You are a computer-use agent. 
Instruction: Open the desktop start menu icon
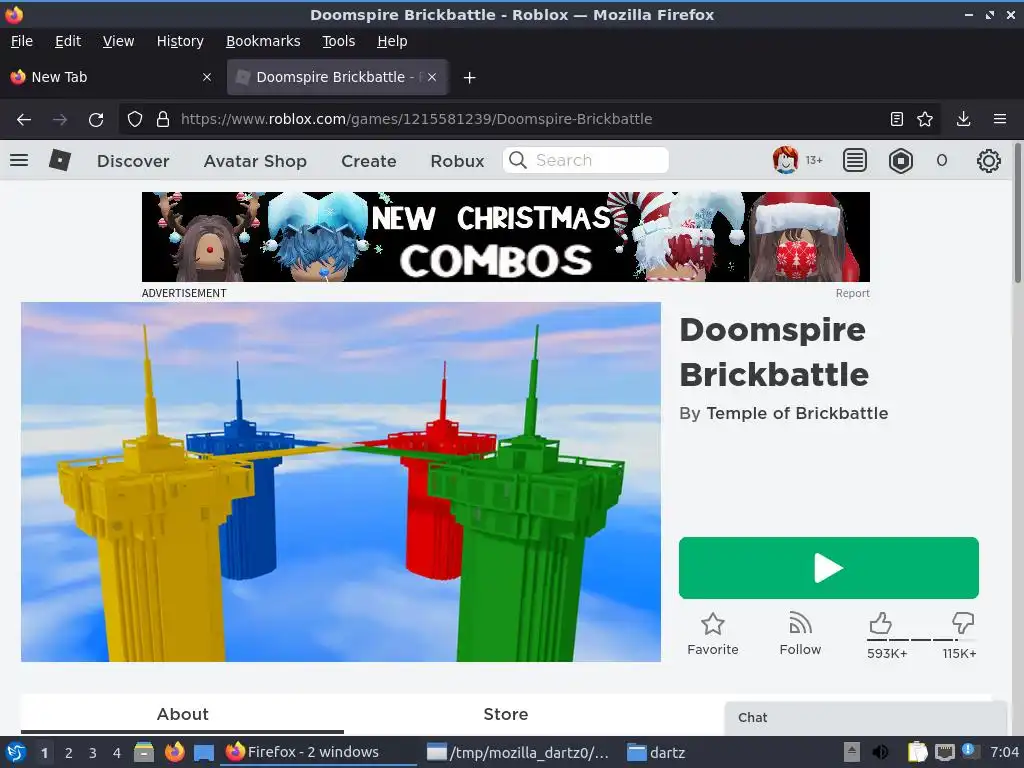16,752
